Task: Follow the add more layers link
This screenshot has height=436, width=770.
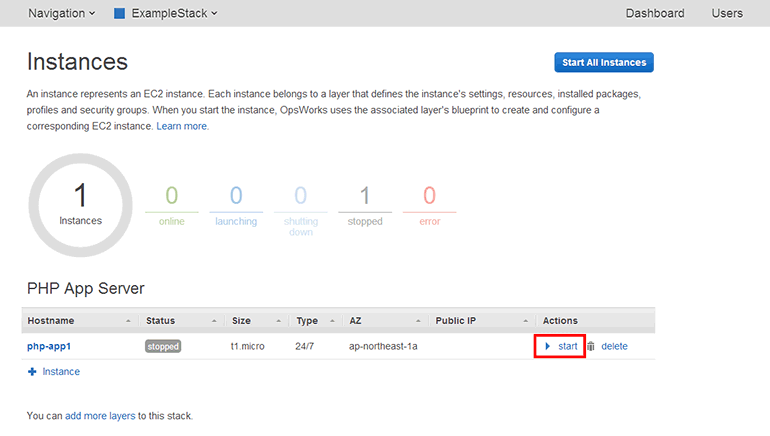Action: [x=100, y=415]
